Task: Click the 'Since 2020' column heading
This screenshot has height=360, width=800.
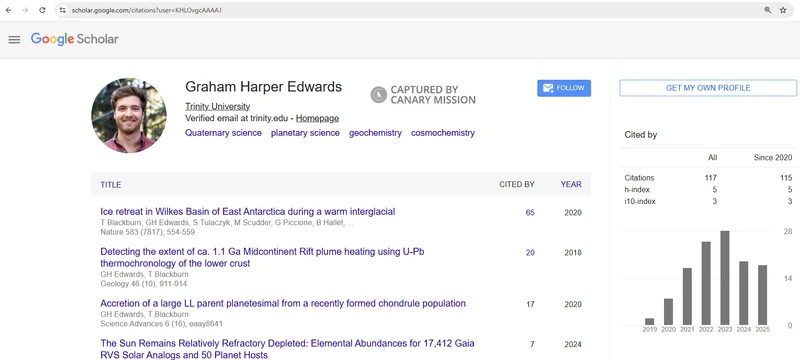Action: pos(773,158)
